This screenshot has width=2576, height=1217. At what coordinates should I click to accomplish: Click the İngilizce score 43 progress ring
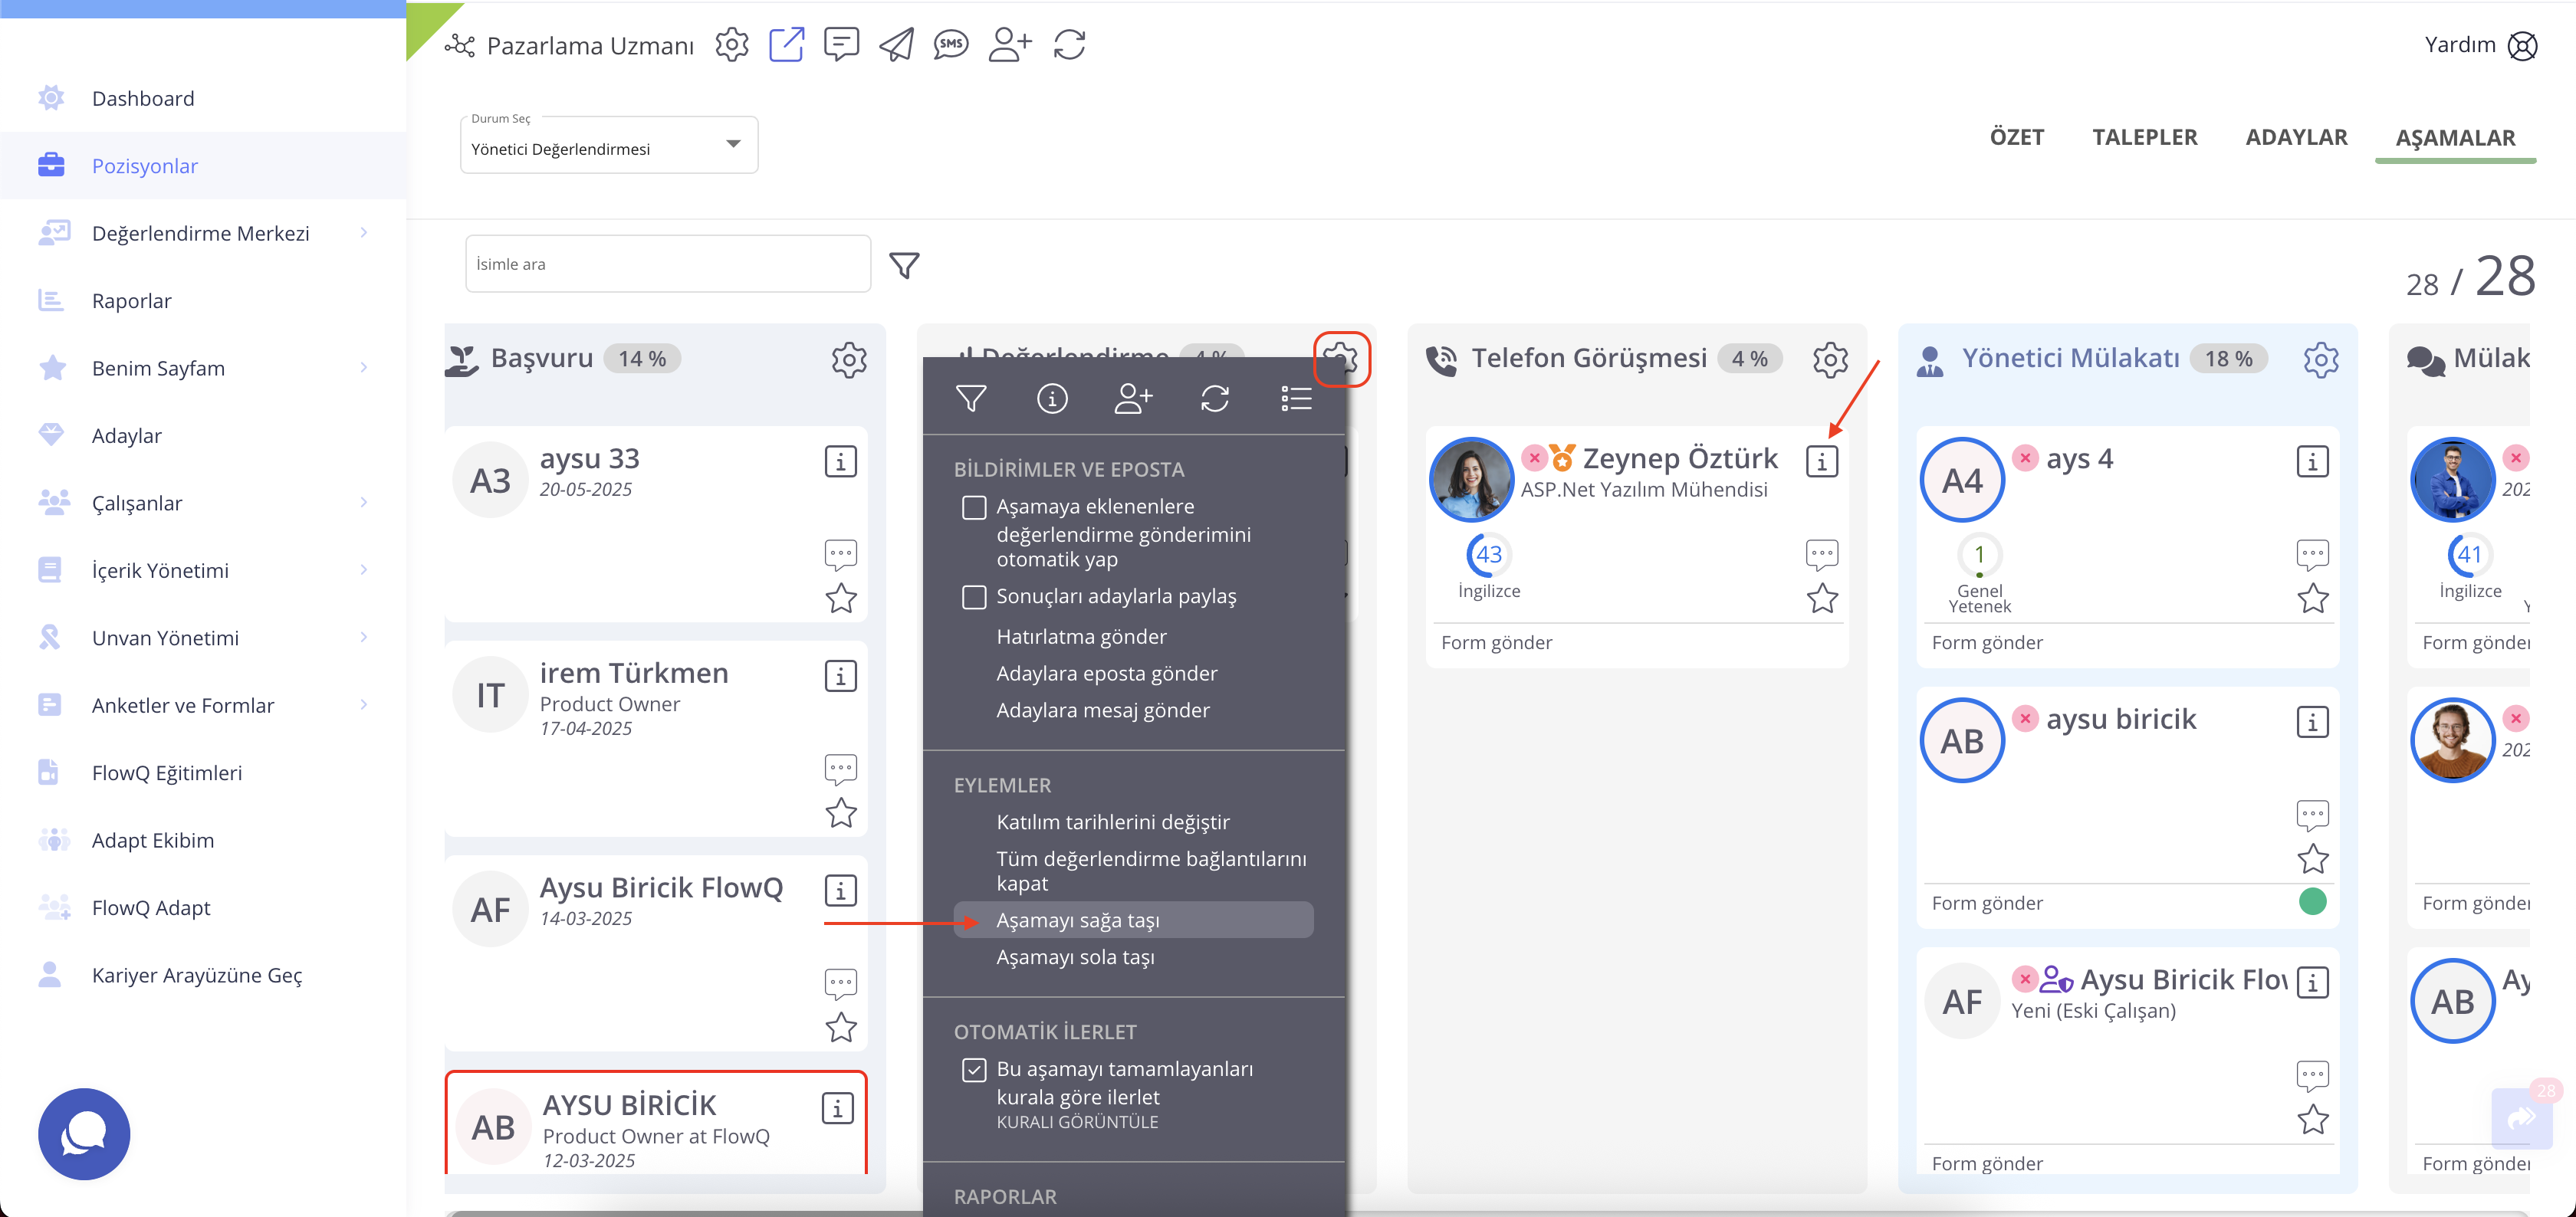tap(1489, 554)
